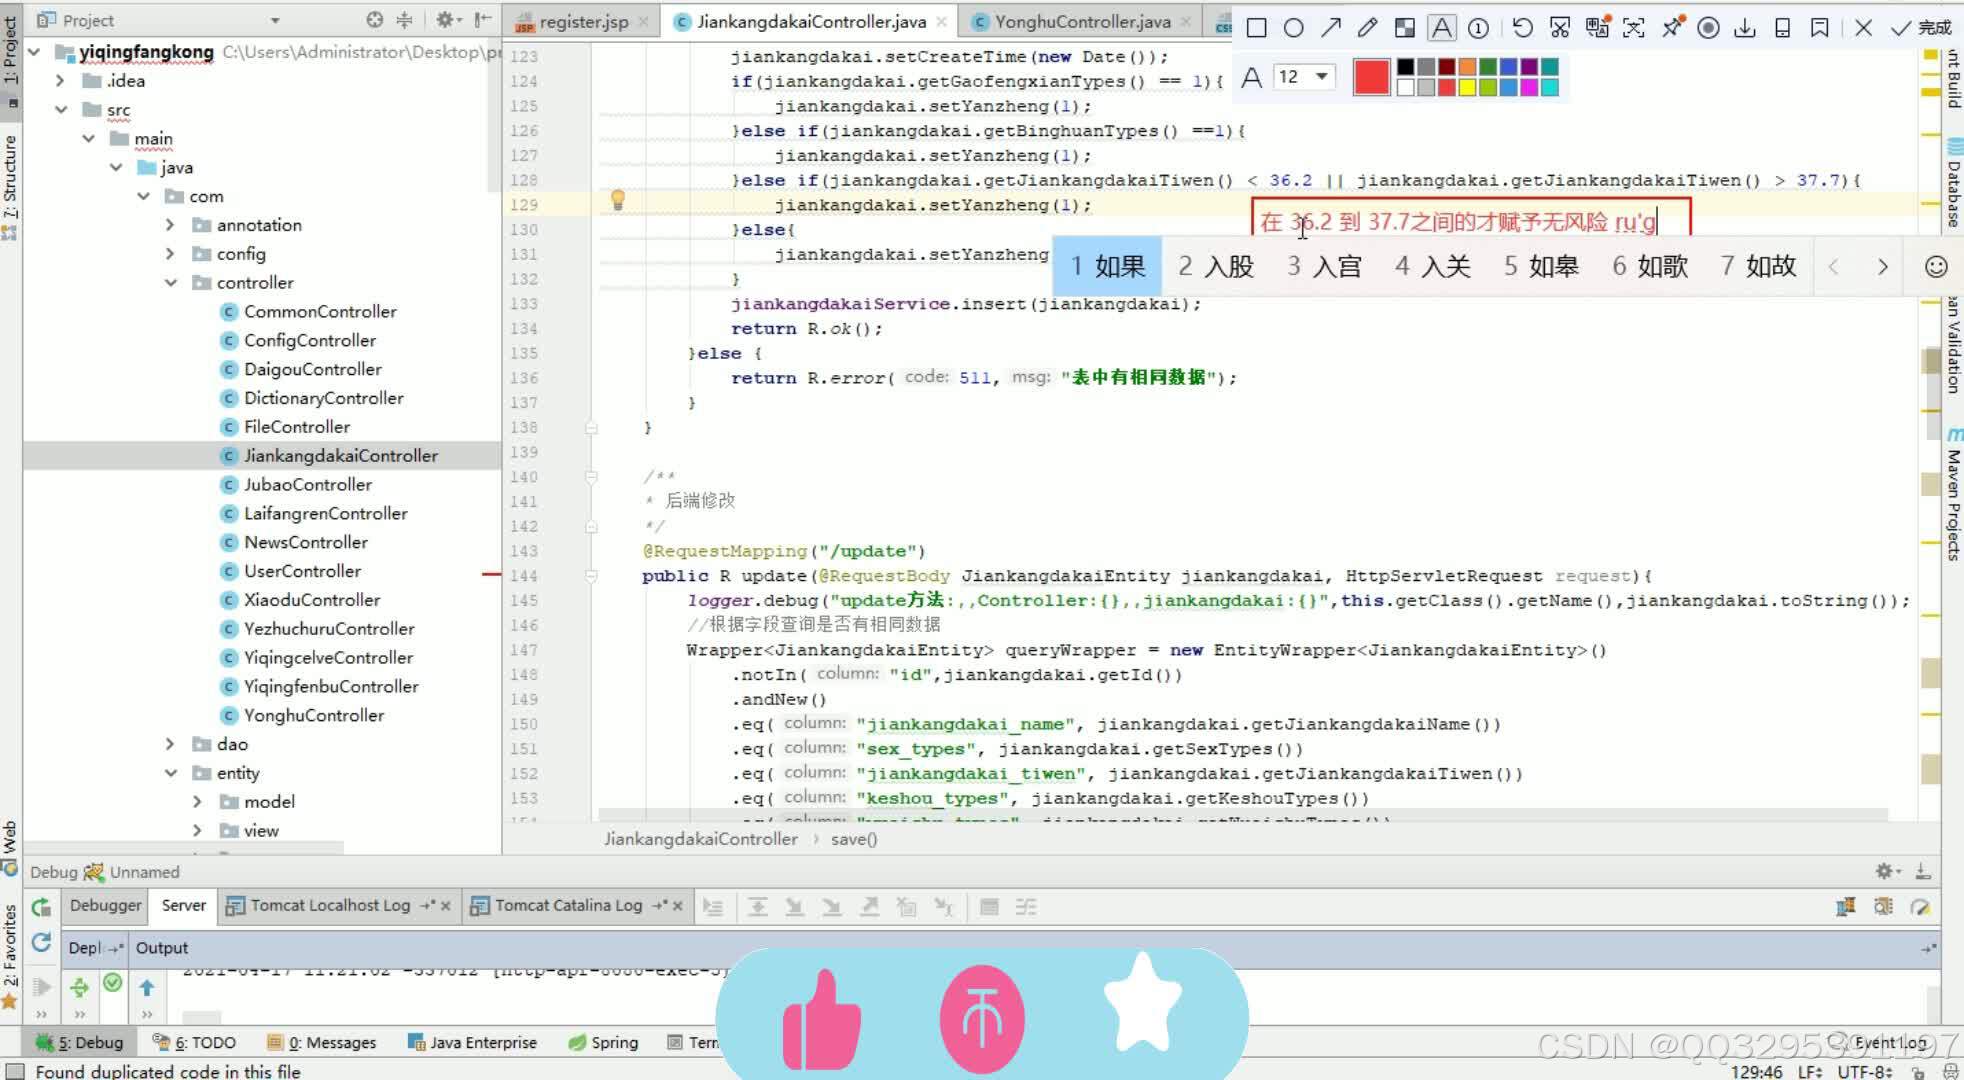Click the scroll-from-source target icon
The width and height of the screenshot is (1964, 1080).
pos(374,19)
